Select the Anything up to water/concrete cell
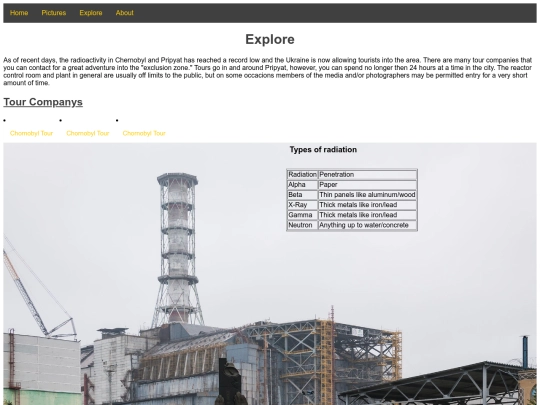The width and height of the screenshot is (540, 405). click(367, 225)
